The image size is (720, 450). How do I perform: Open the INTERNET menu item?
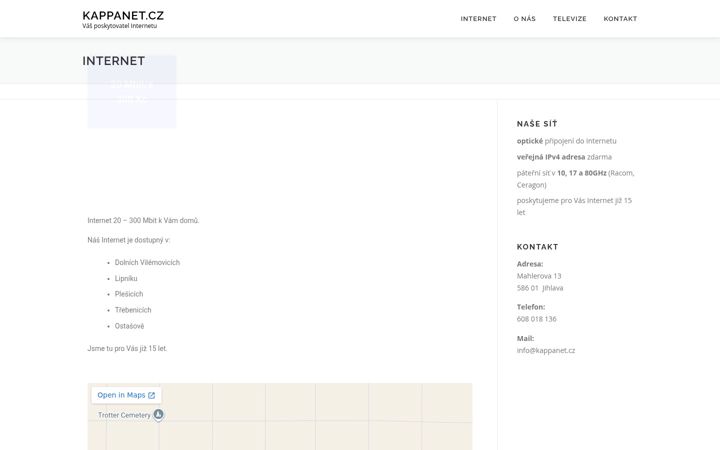coord(478,19)
